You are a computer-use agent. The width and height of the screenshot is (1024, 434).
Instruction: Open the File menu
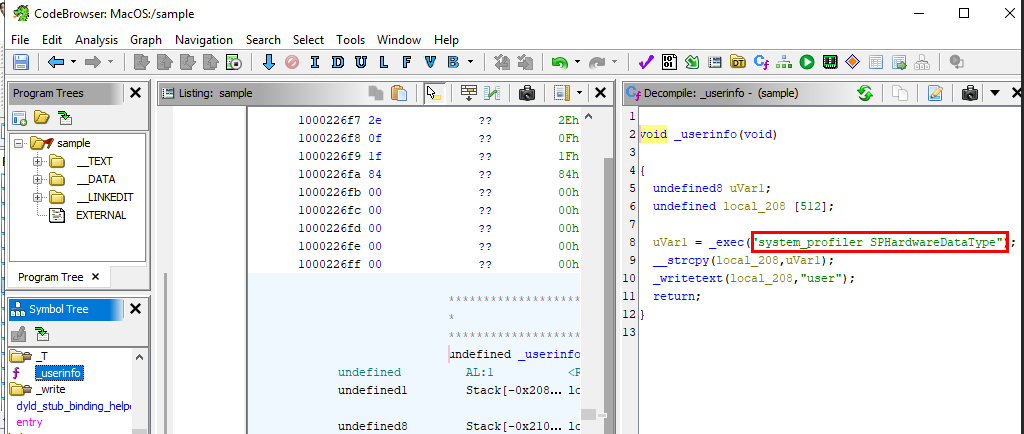20,40
